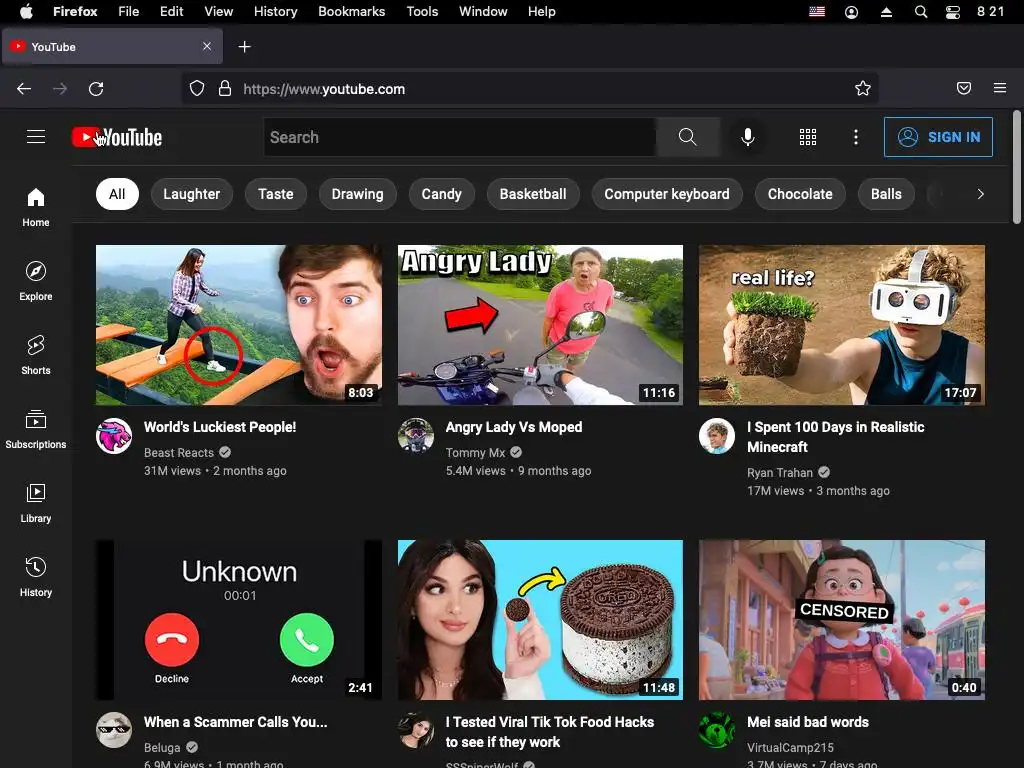This screenshot has width=1024, height=768.
Task: Click the YouTube search field
Action: pos(460,137)
